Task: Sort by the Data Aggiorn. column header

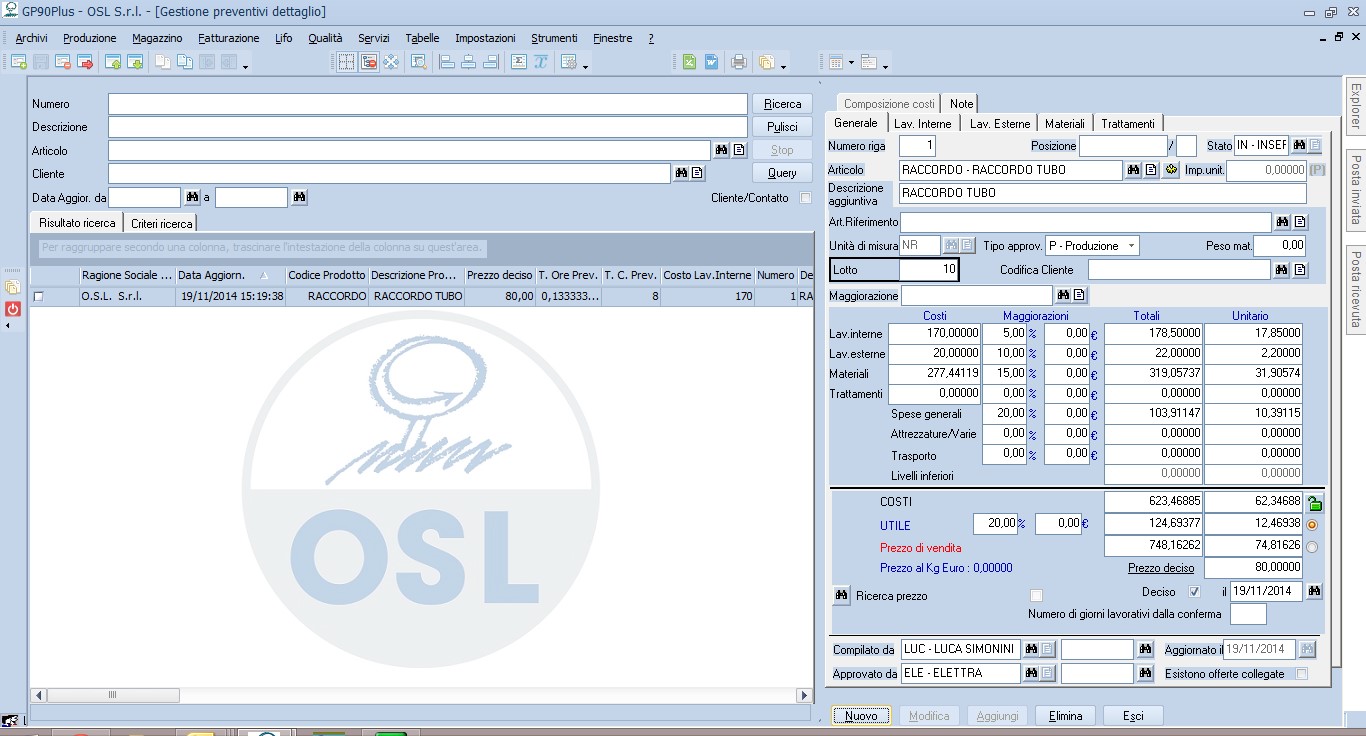Action: 230,275
